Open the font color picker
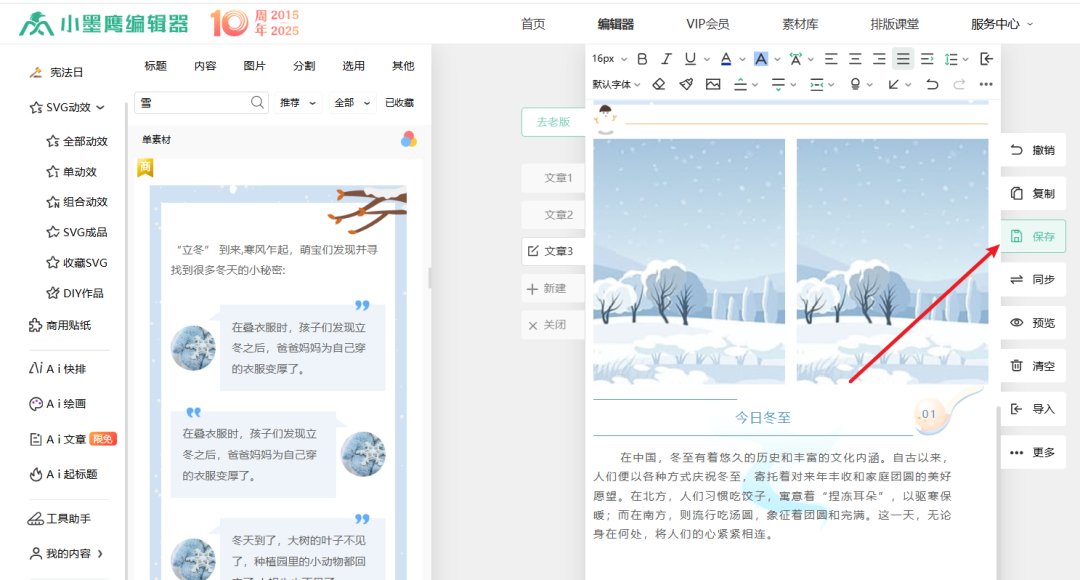The height and width of the screenshot is (580, 1080). point(725,59)
